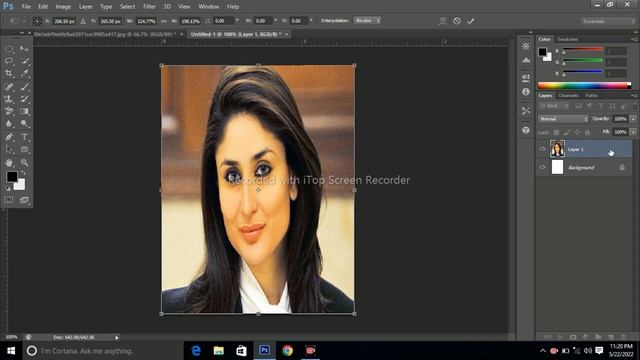
Task: Click the swap foreground and background colors arrow
Action: coord(24,173)
